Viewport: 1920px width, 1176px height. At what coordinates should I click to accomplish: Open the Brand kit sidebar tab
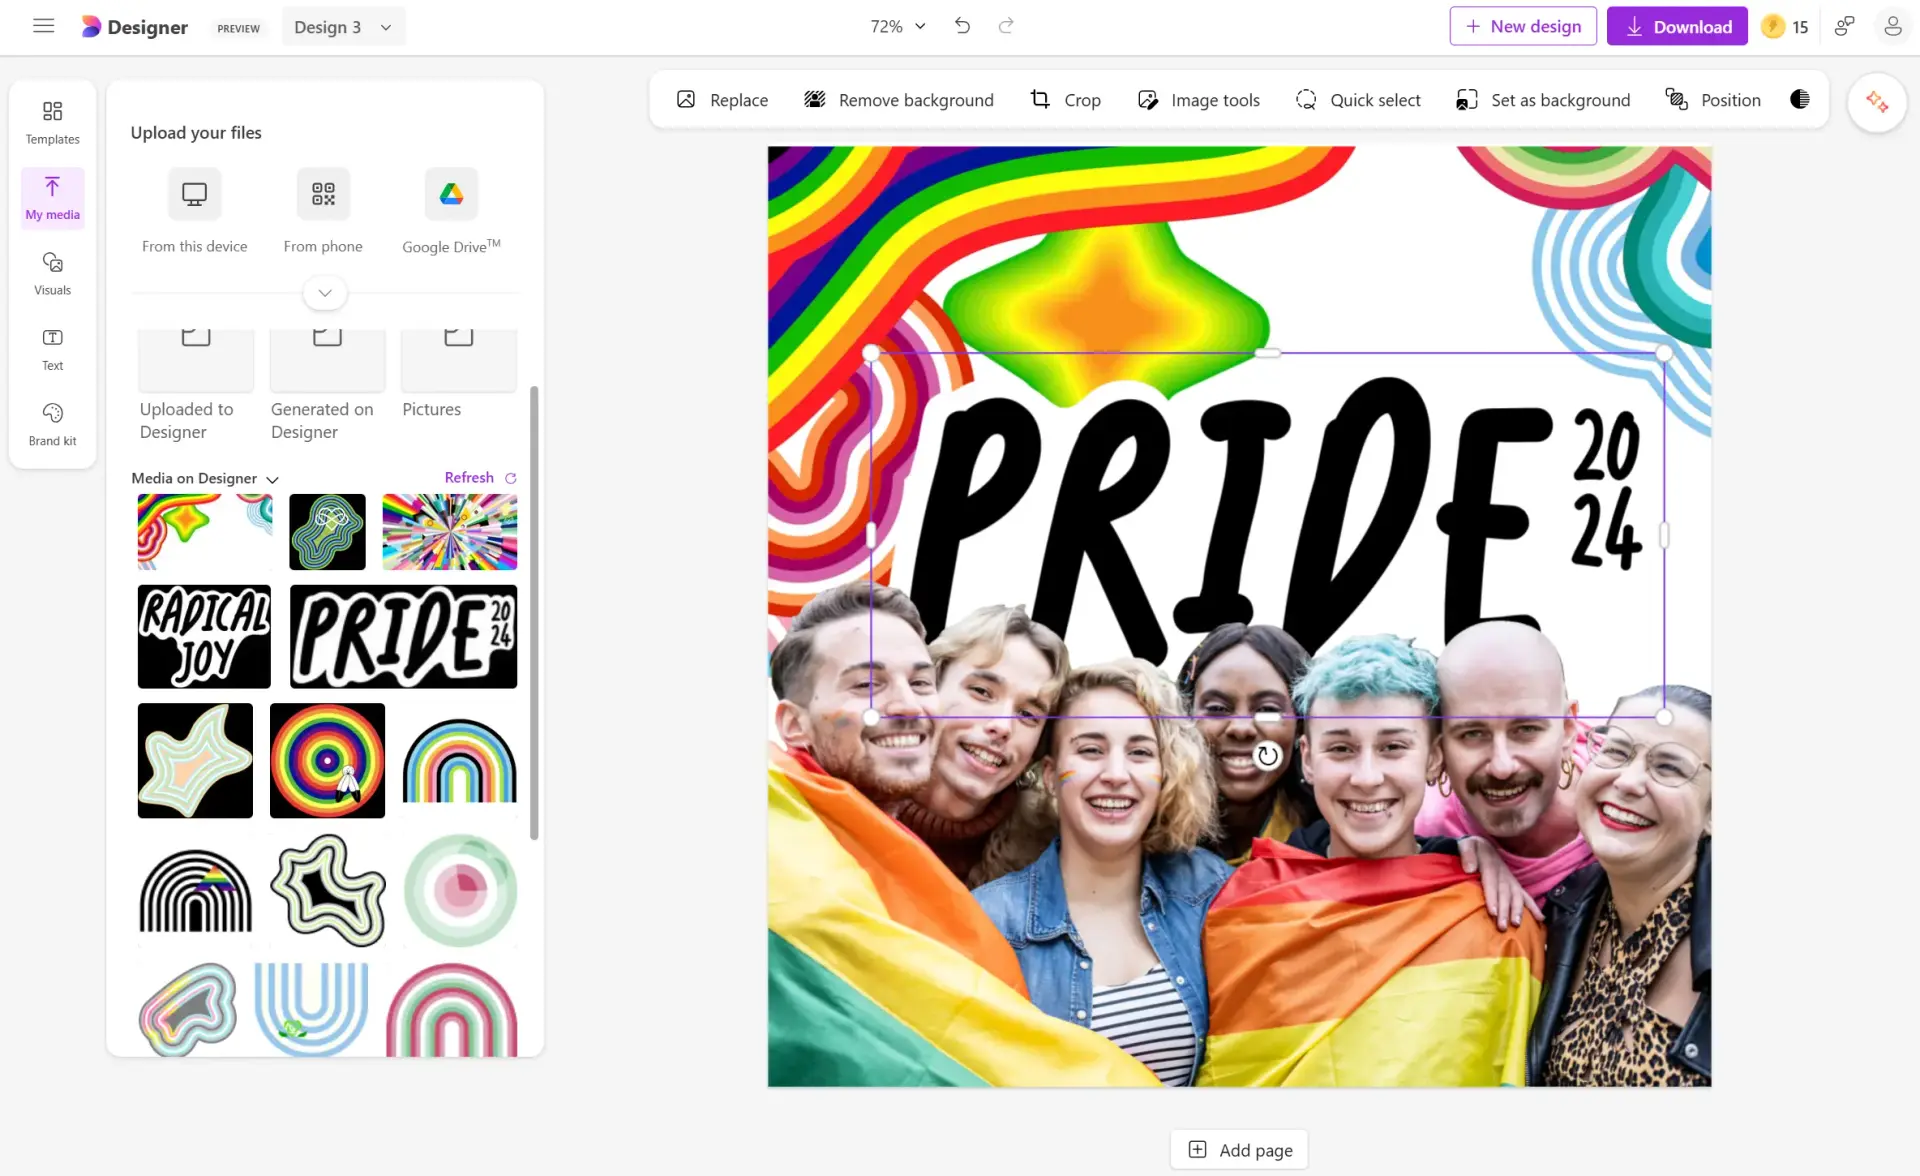(52, 424)
